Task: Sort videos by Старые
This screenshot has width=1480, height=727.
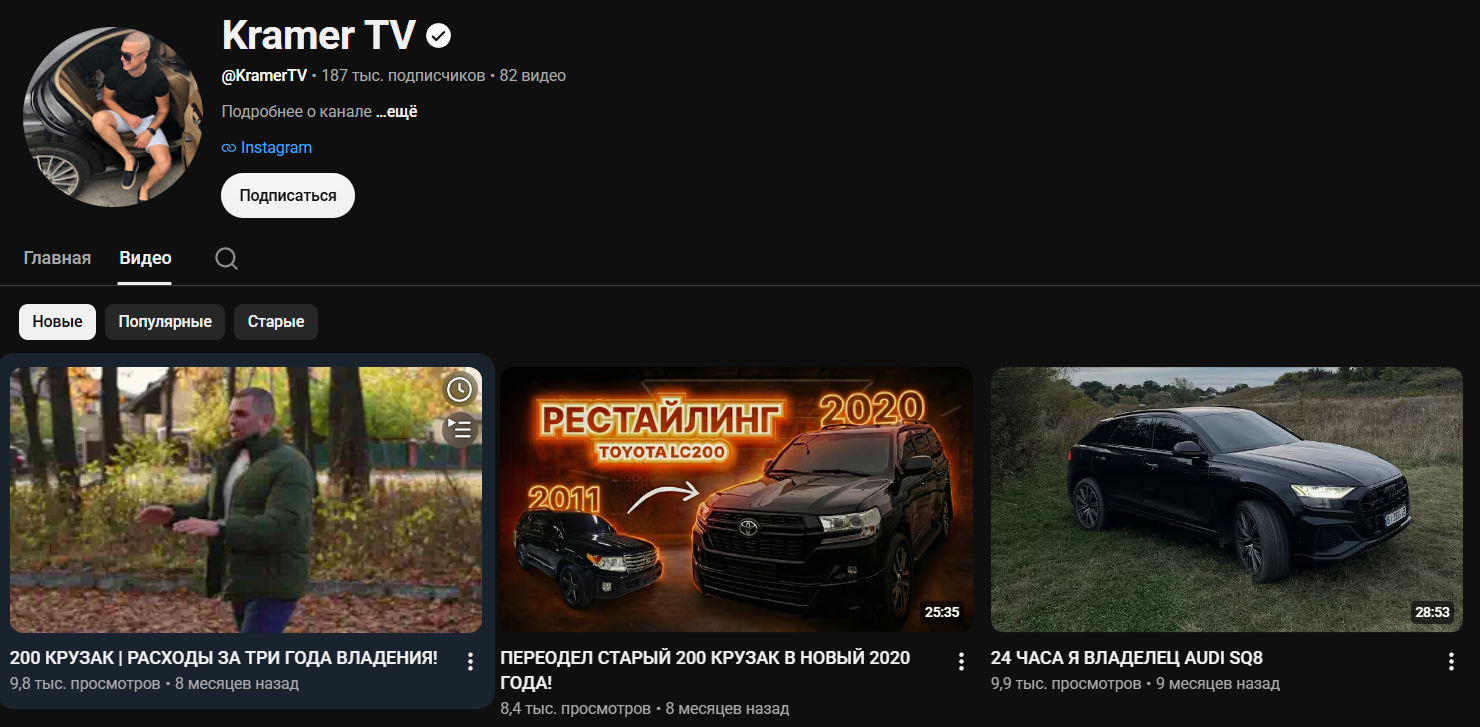Action: [276, 322]
